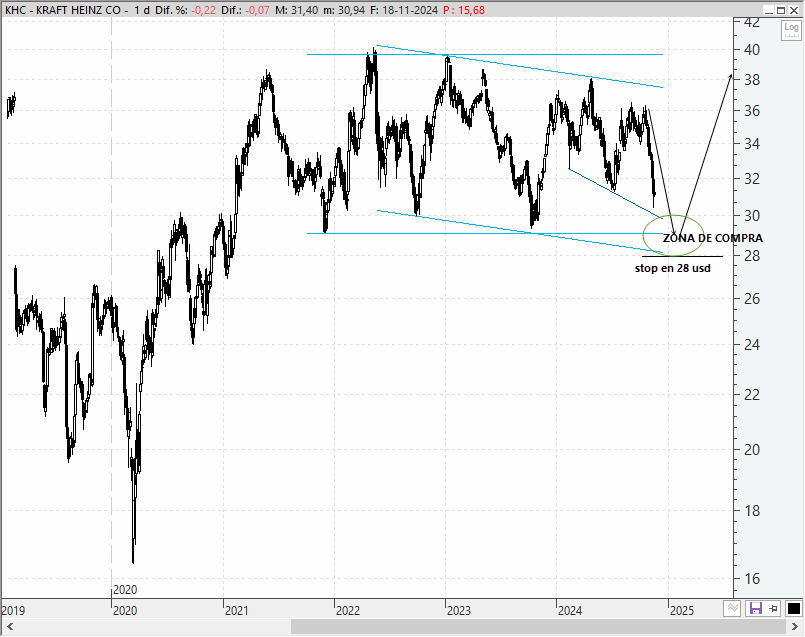Click the 32 price axis label
The height and width of the screenshot is (637, 805).
[x=752, y=179]
